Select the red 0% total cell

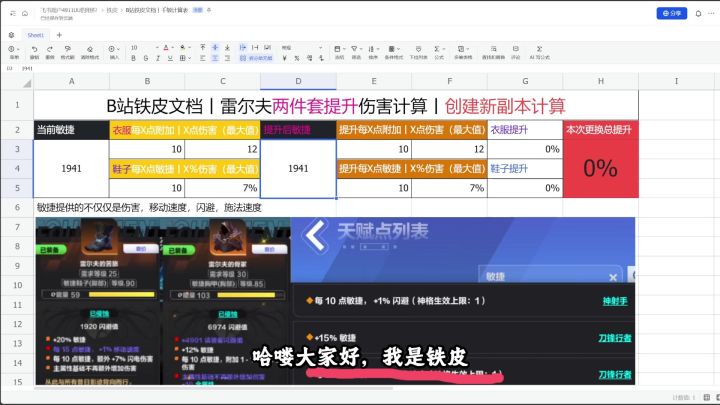(601, 168)
